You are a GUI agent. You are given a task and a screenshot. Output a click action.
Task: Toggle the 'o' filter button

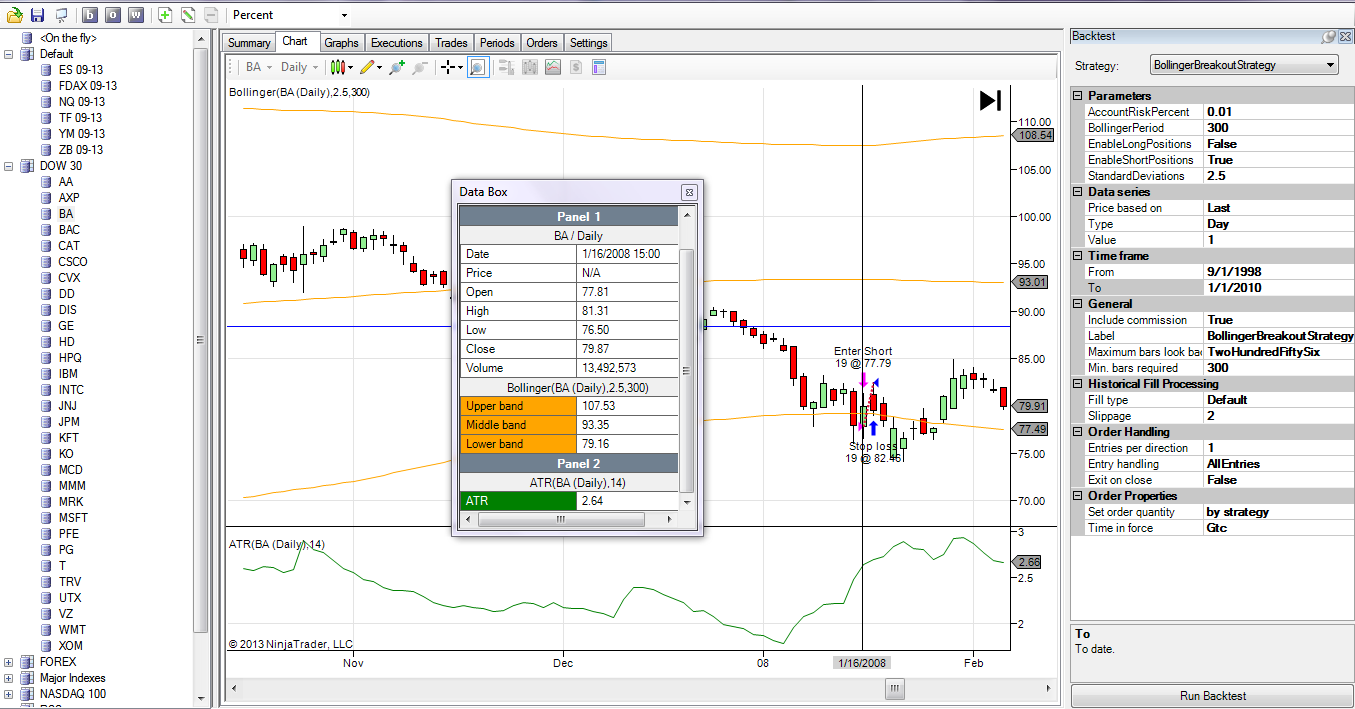click(113, 15)
